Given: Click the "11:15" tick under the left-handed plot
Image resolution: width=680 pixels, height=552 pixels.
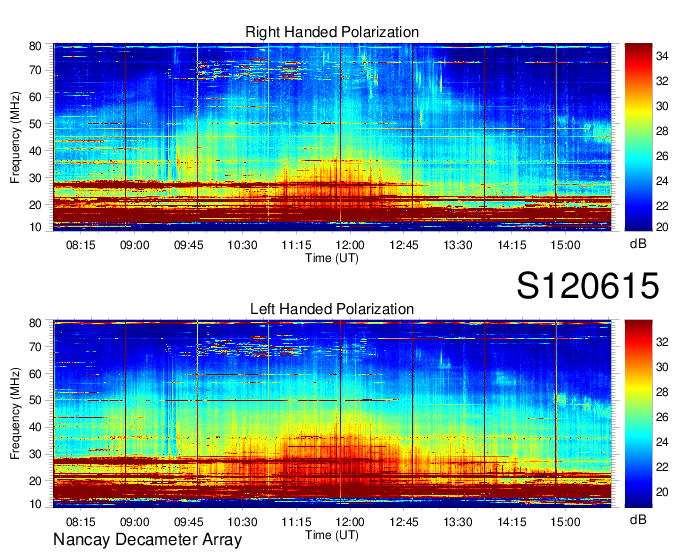Looking at the screenshot, I should (296, 522).
